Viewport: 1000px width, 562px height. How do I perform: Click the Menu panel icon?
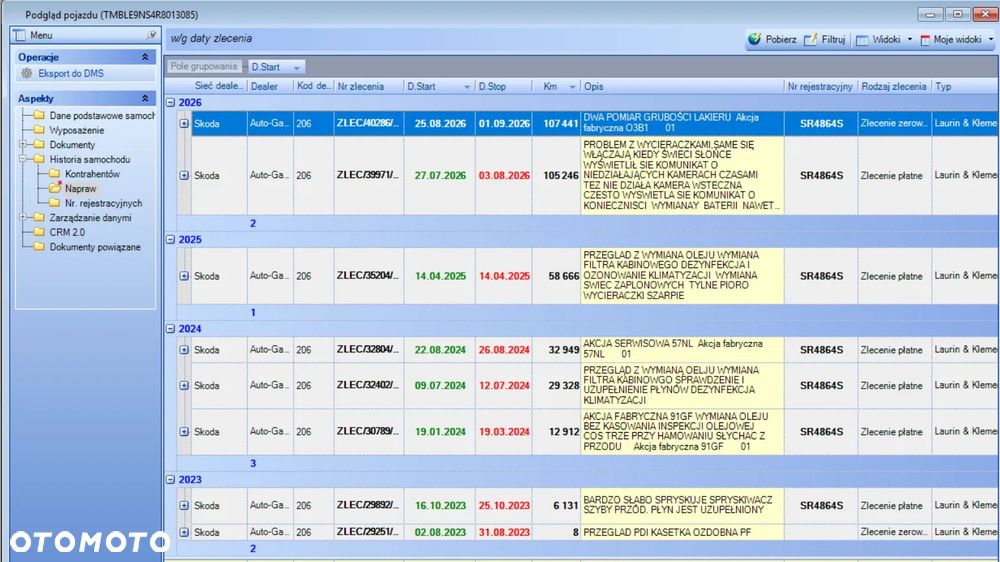[x=20, y=35]
